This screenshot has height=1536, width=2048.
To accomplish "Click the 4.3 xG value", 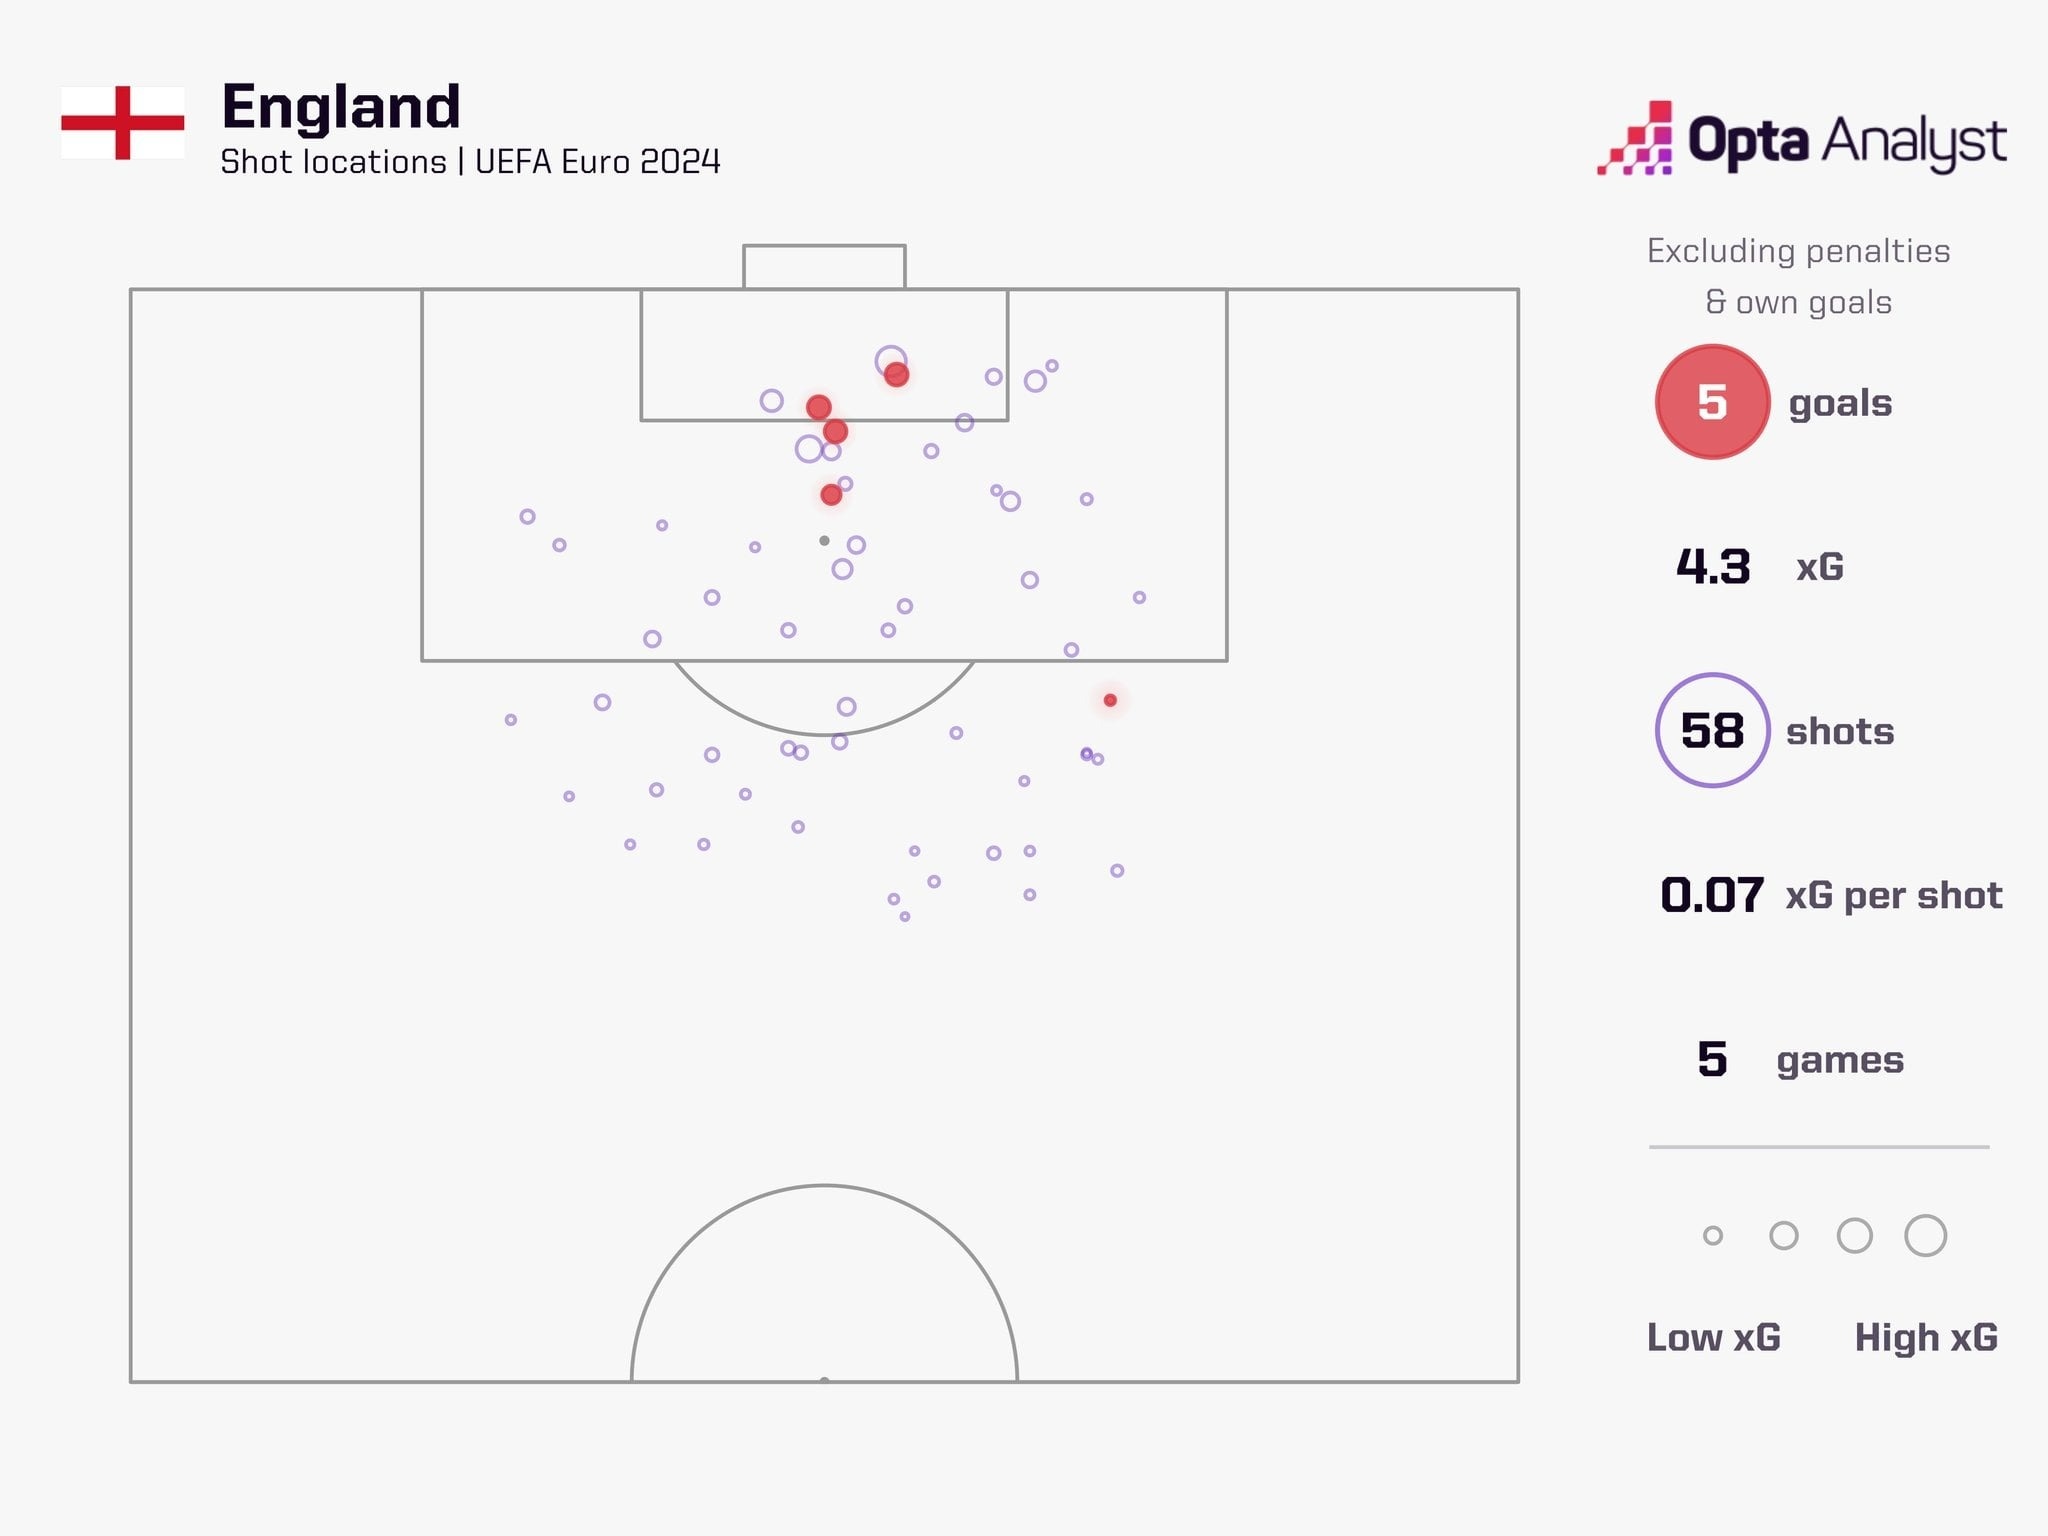I will click(1713, 567).
